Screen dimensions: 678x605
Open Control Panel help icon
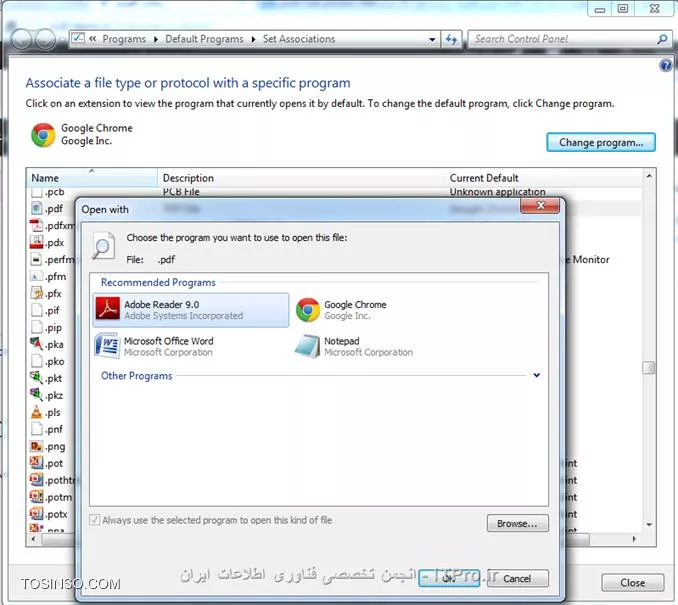[666, 66]
